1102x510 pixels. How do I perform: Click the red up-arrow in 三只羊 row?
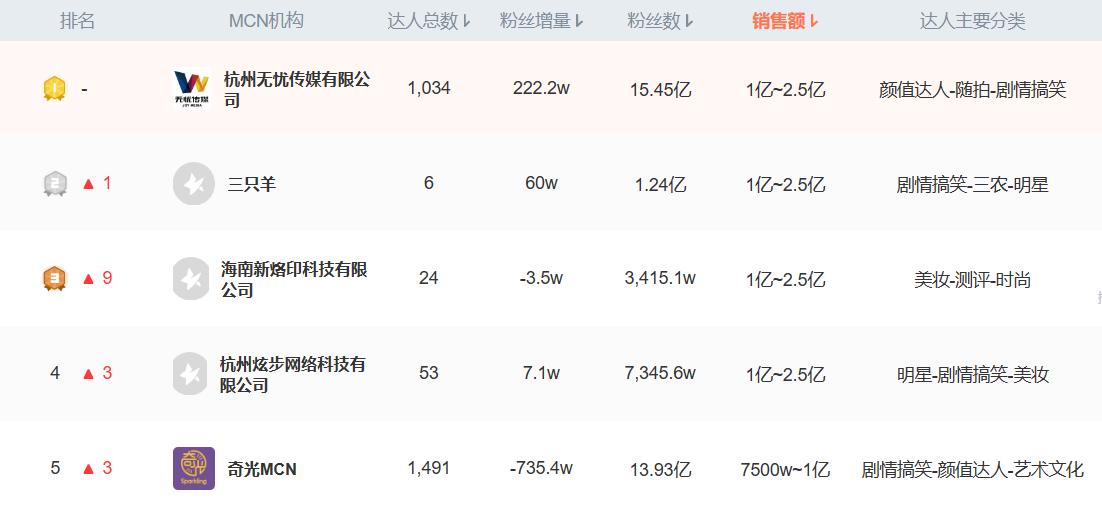88,184
